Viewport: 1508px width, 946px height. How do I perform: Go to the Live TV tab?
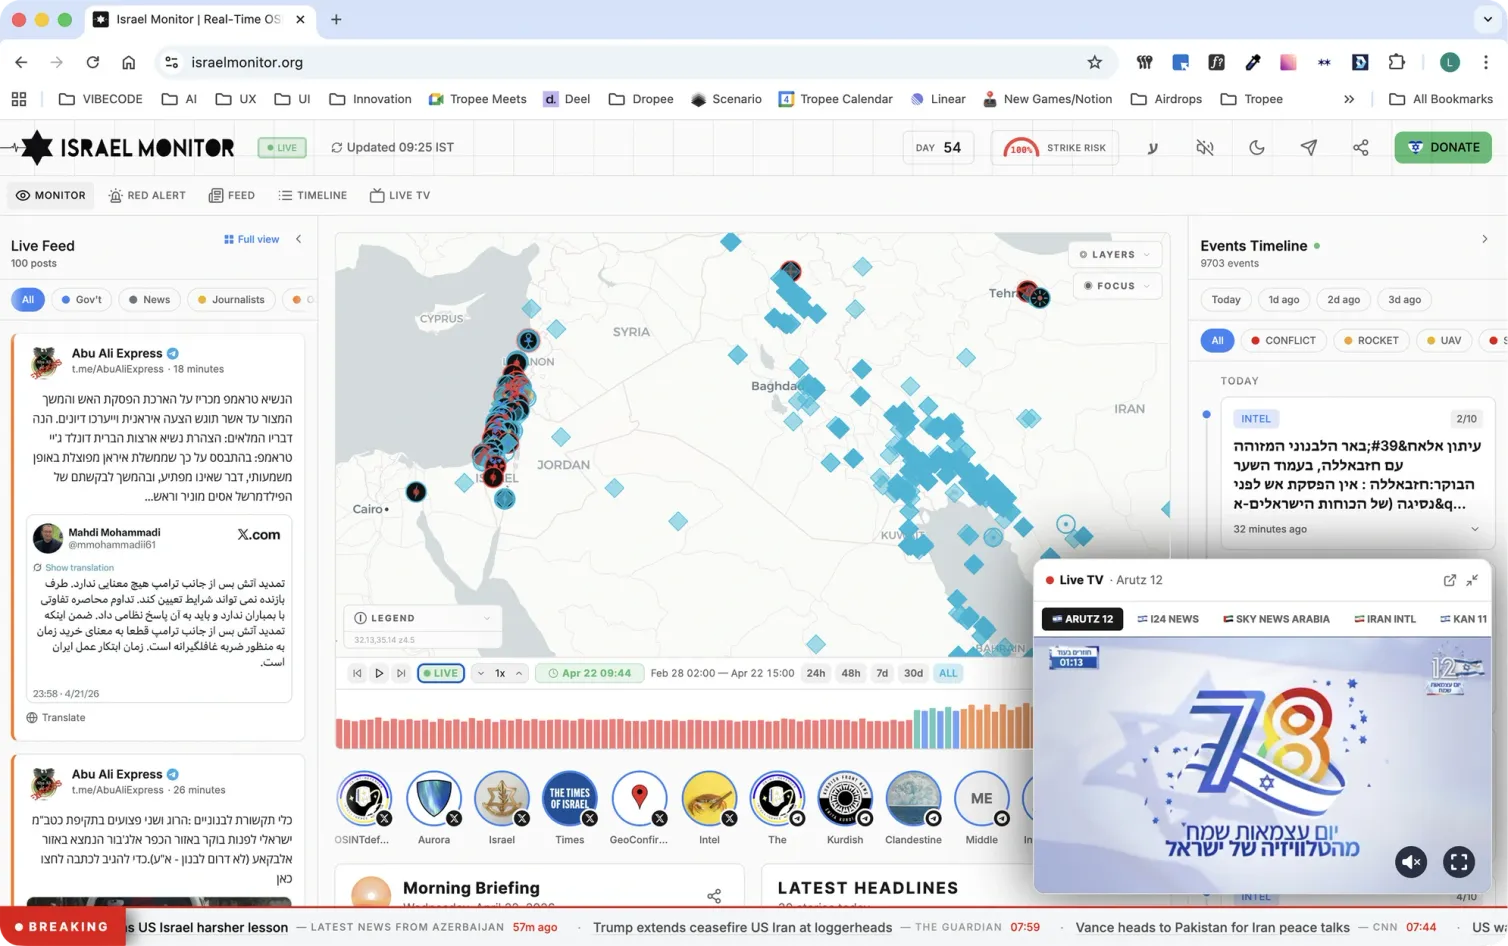click(x=400, y=196)
